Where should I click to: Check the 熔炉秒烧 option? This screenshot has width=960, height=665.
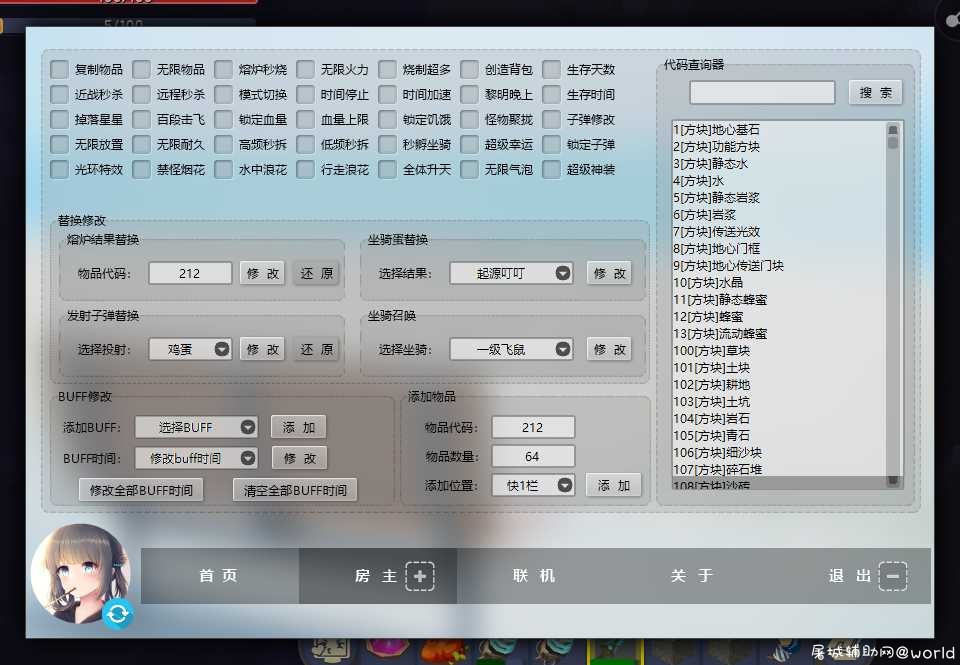tap(223, 69)
